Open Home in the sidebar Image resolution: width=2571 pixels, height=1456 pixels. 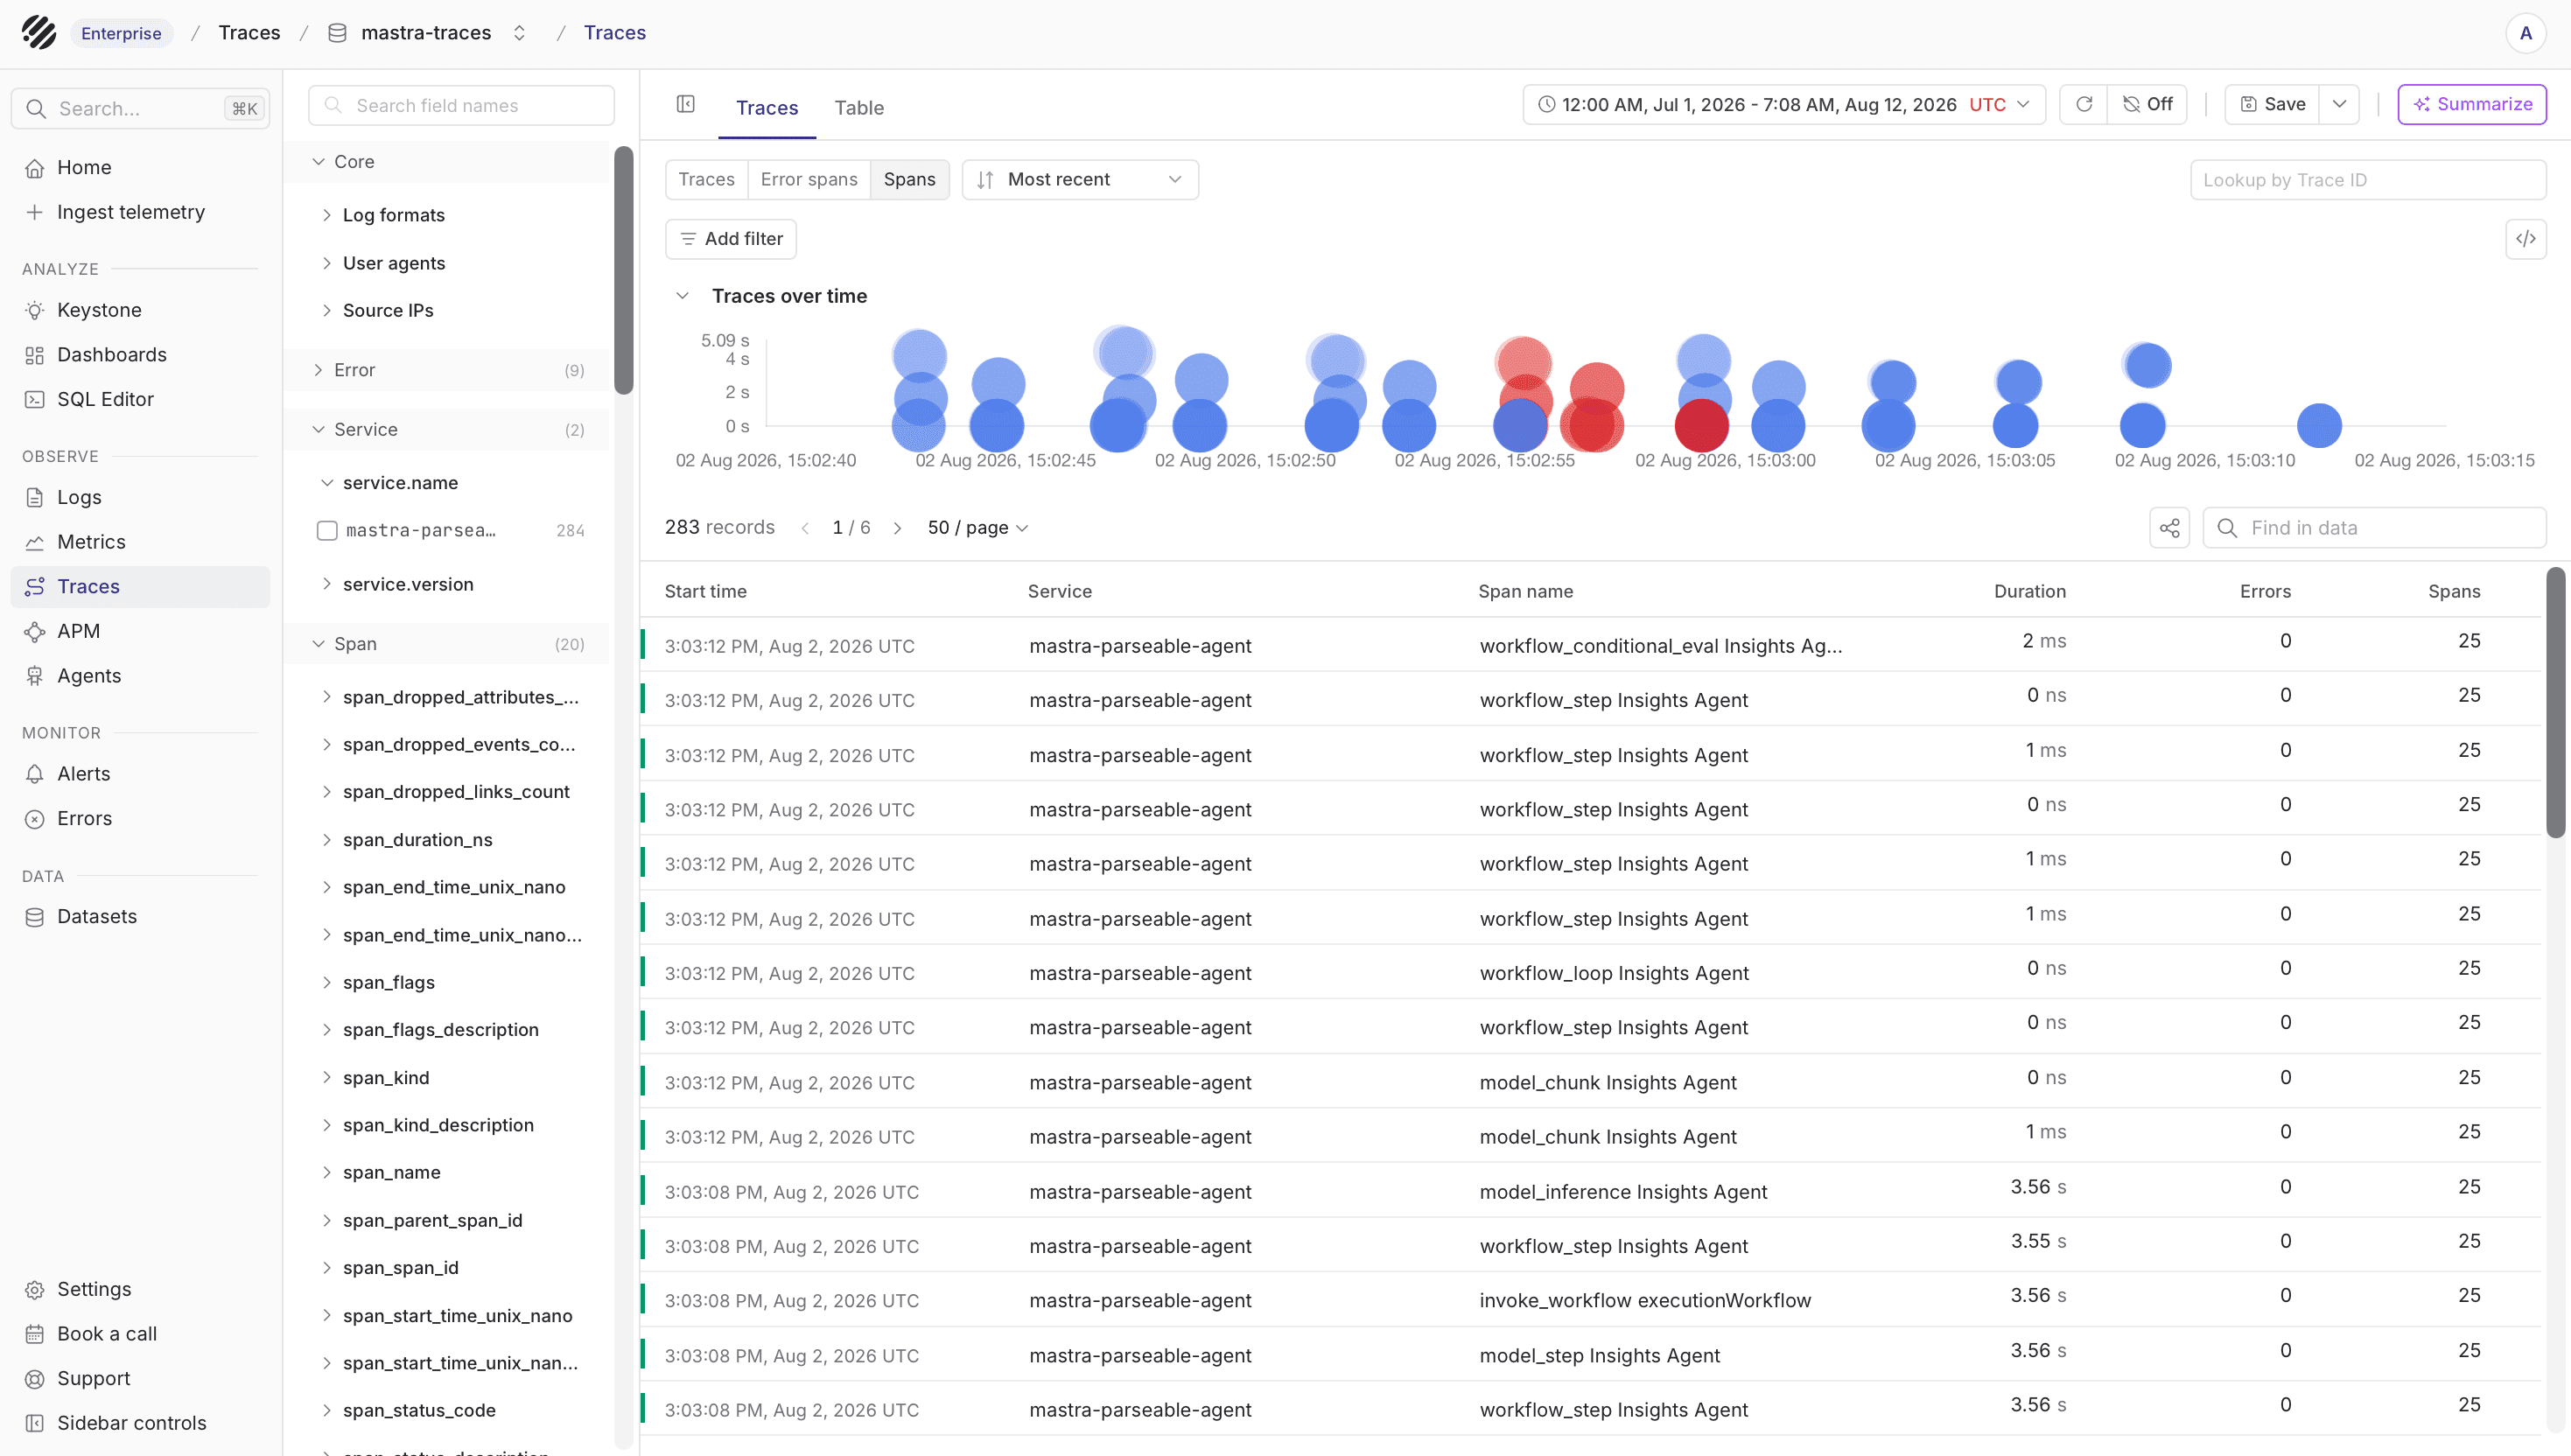click(140, 167)
